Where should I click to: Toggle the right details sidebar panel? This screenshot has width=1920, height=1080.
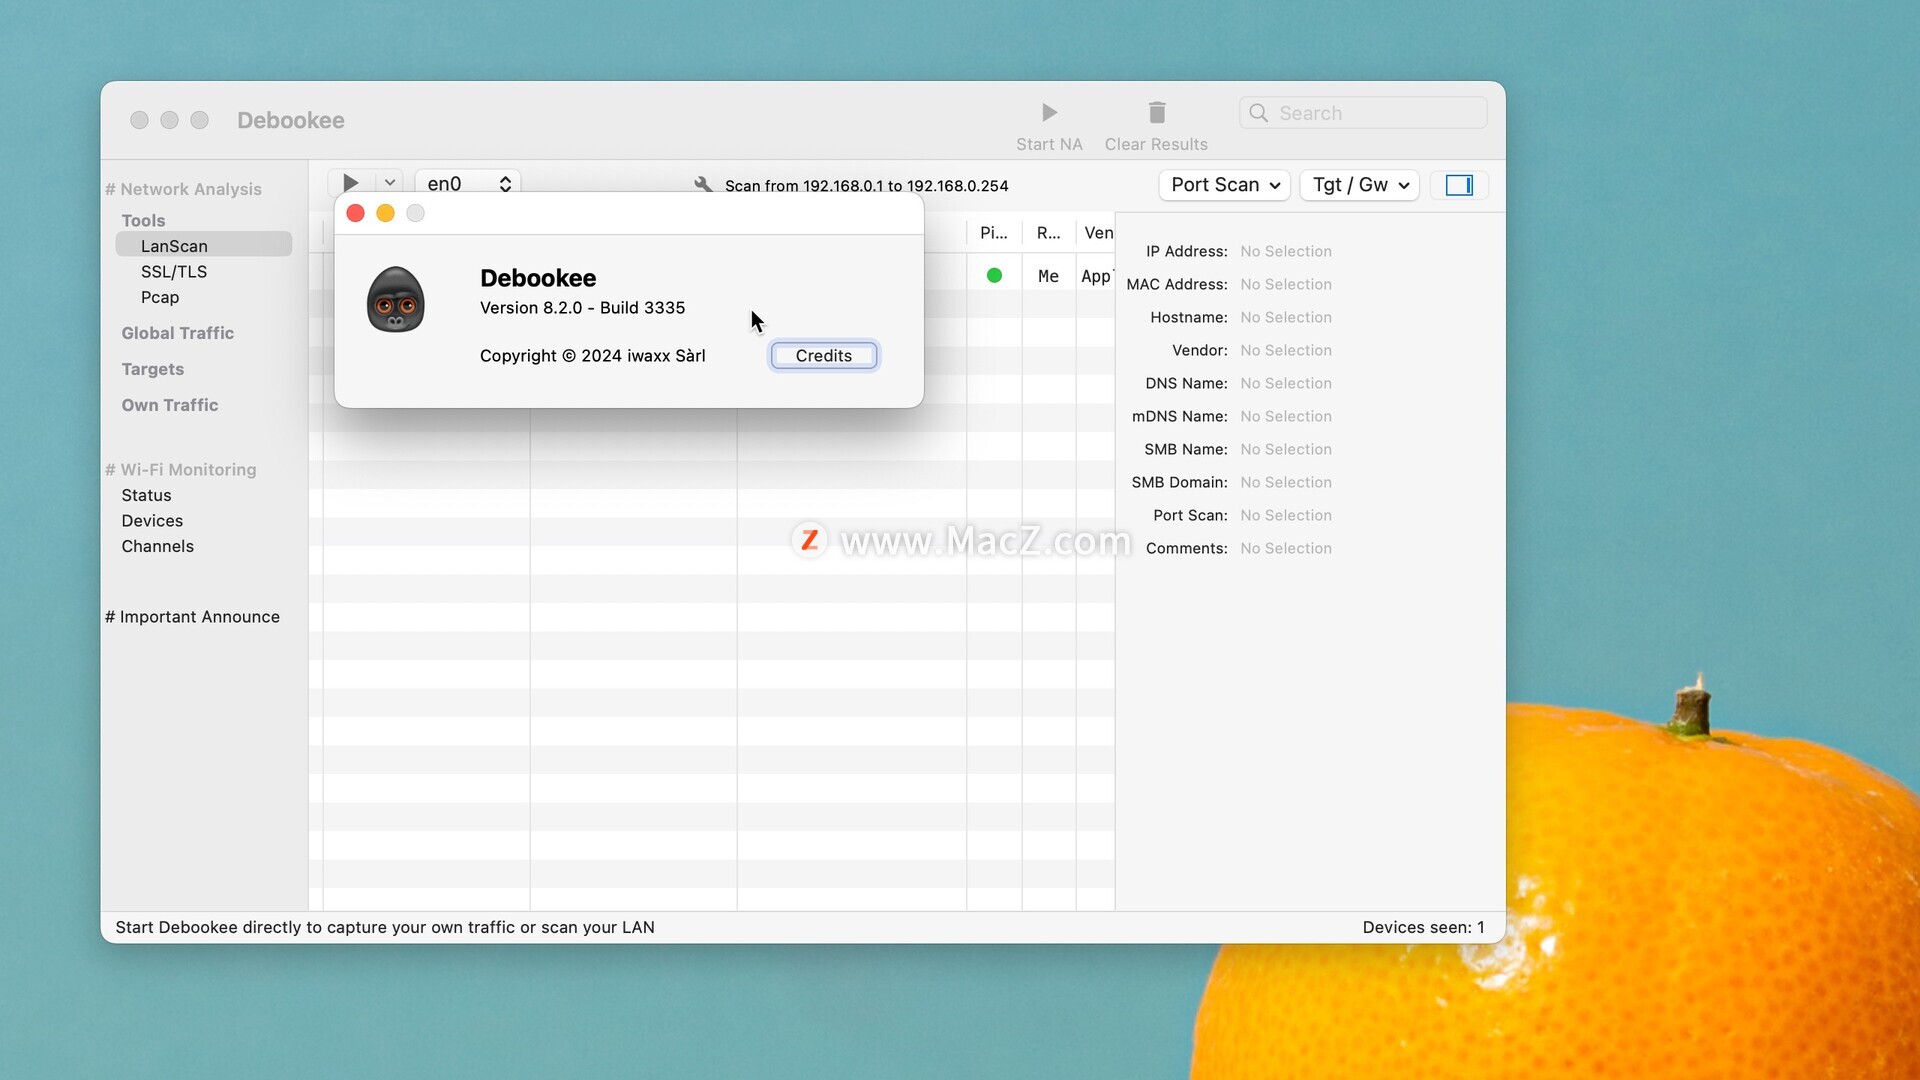(1459, 185)
